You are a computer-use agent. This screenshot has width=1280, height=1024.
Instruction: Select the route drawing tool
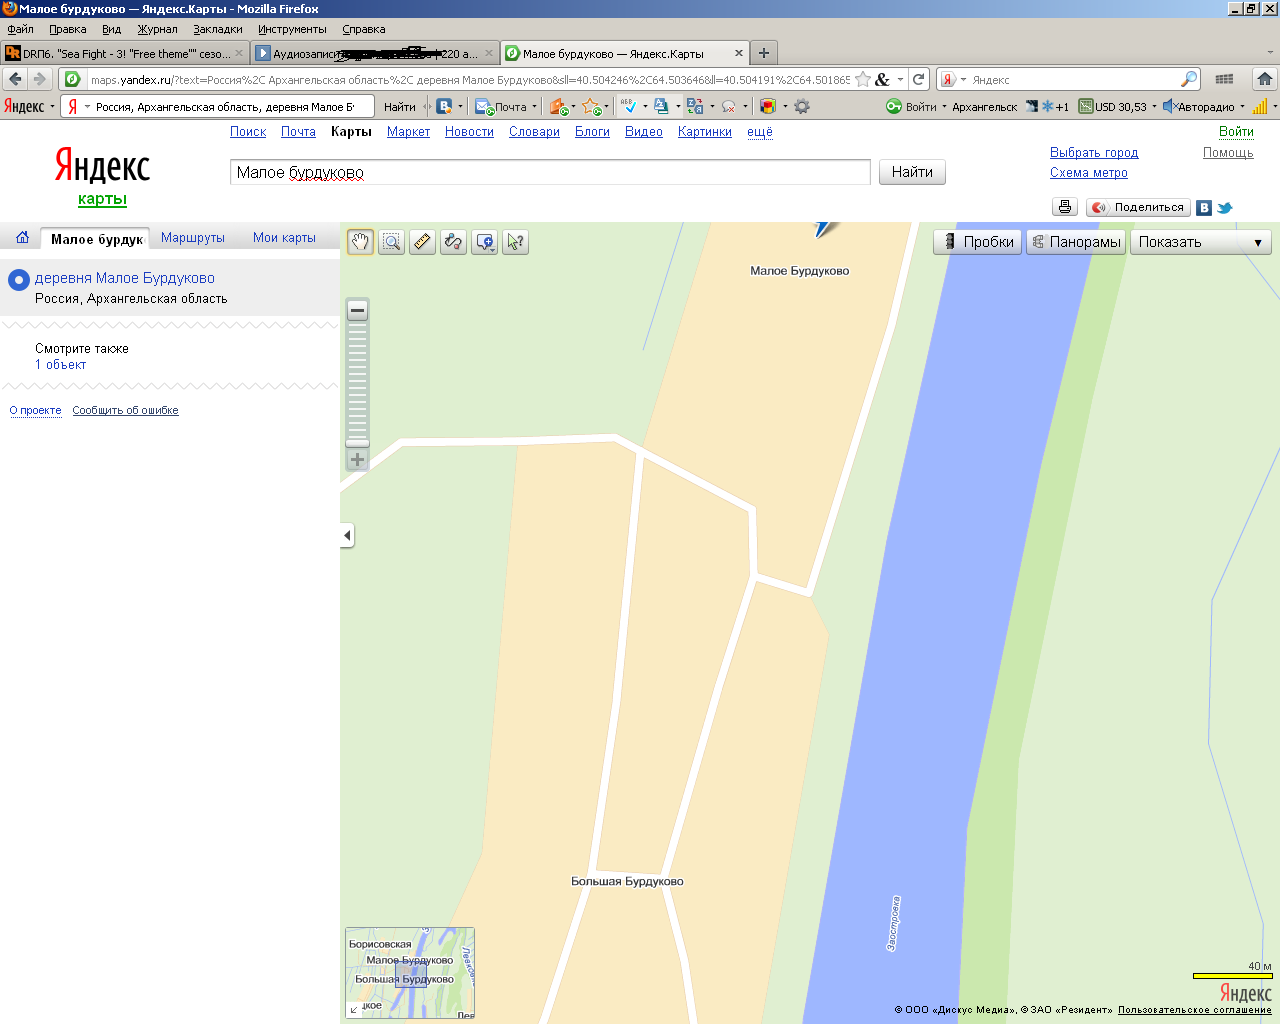point(453,242)
